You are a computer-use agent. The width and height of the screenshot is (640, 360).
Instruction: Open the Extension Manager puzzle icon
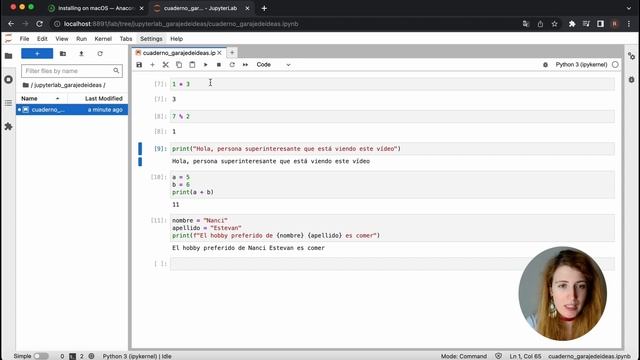click(9, 127)
